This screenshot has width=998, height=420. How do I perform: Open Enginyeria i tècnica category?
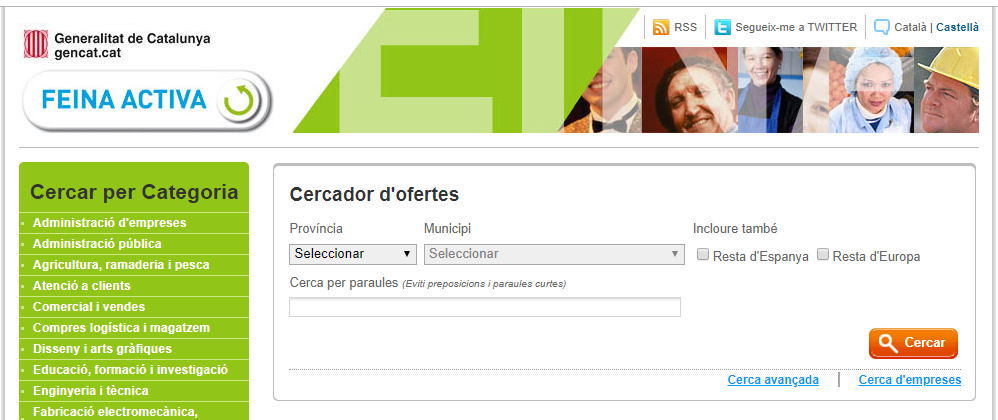pos(90,391)
